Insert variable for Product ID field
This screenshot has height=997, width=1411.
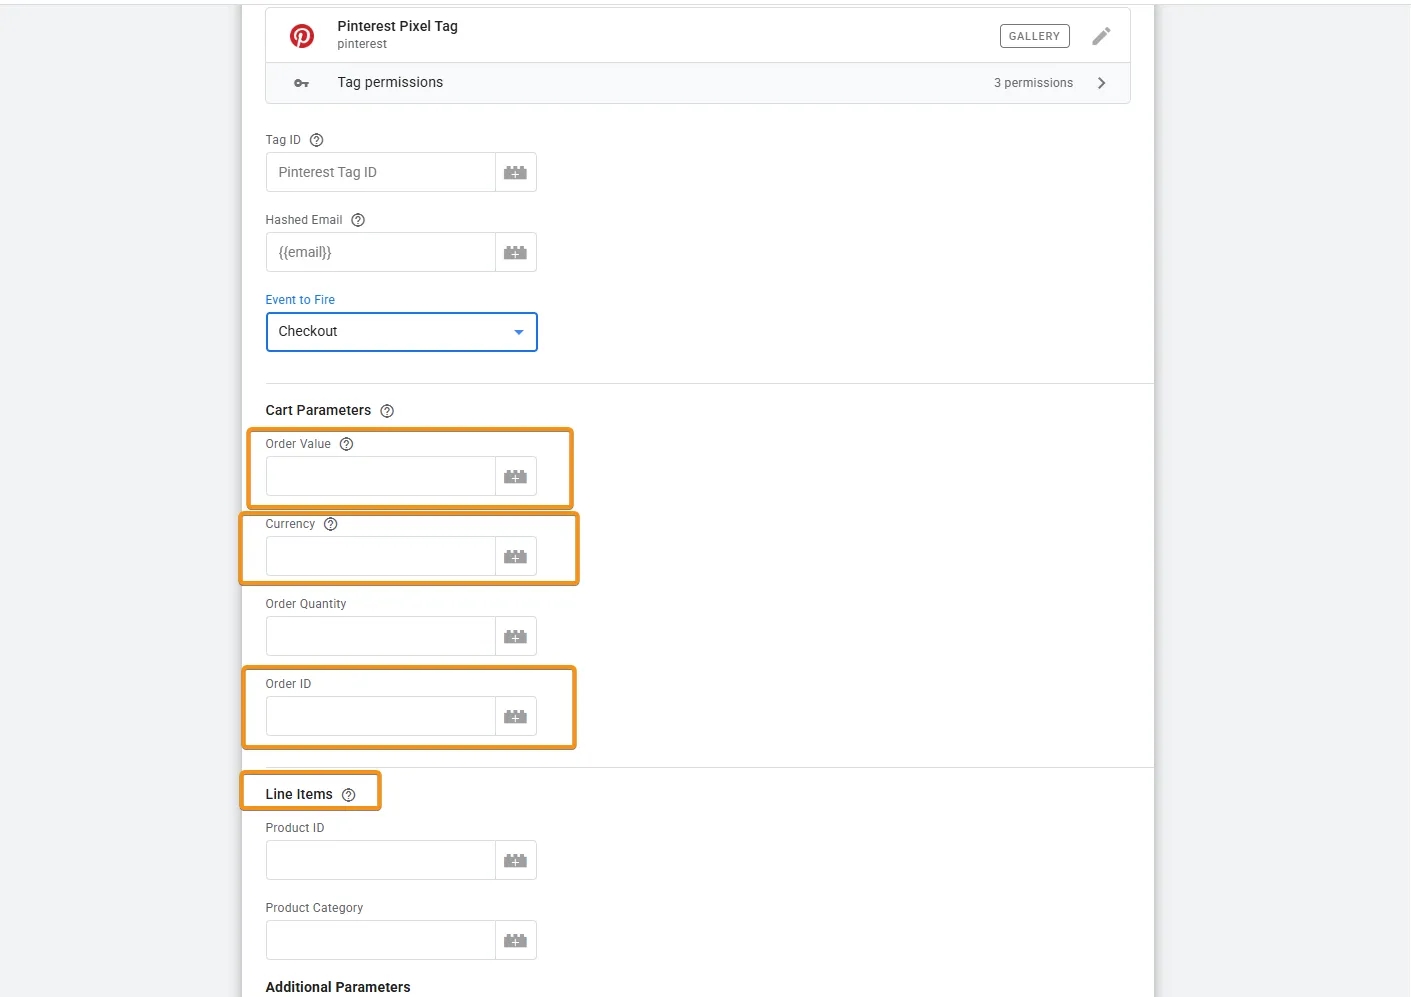[x=516, y=860]
